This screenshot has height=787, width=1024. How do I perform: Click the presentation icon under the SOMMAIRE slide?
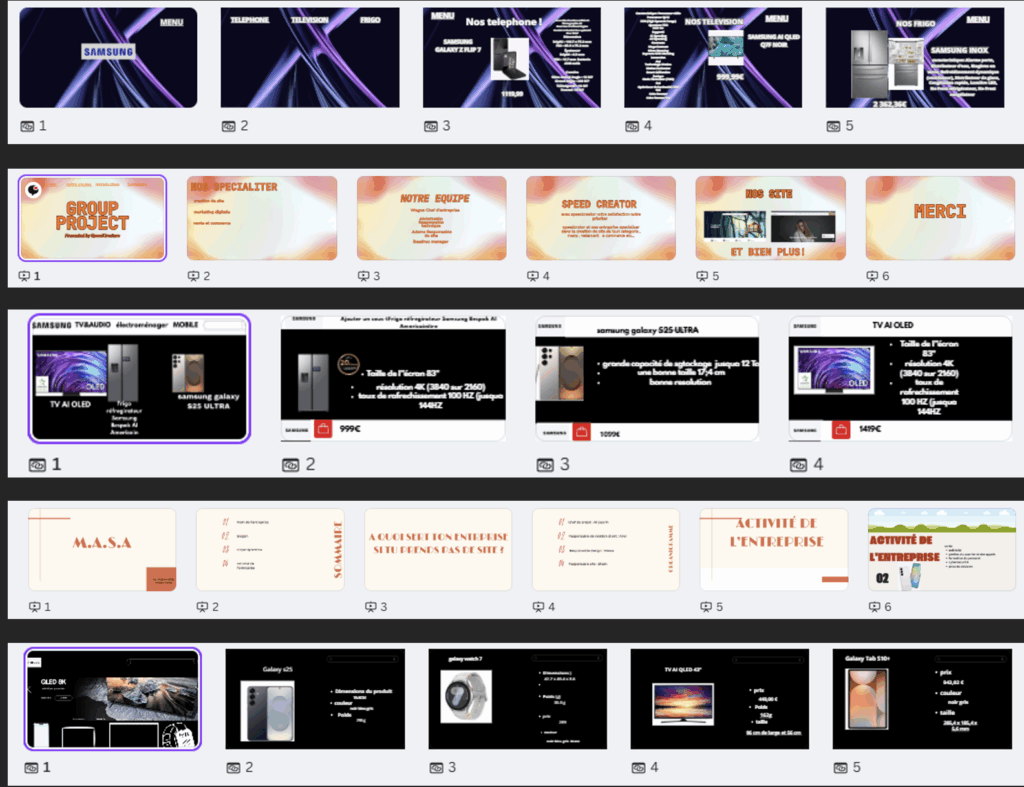click(x=202, y=606)
